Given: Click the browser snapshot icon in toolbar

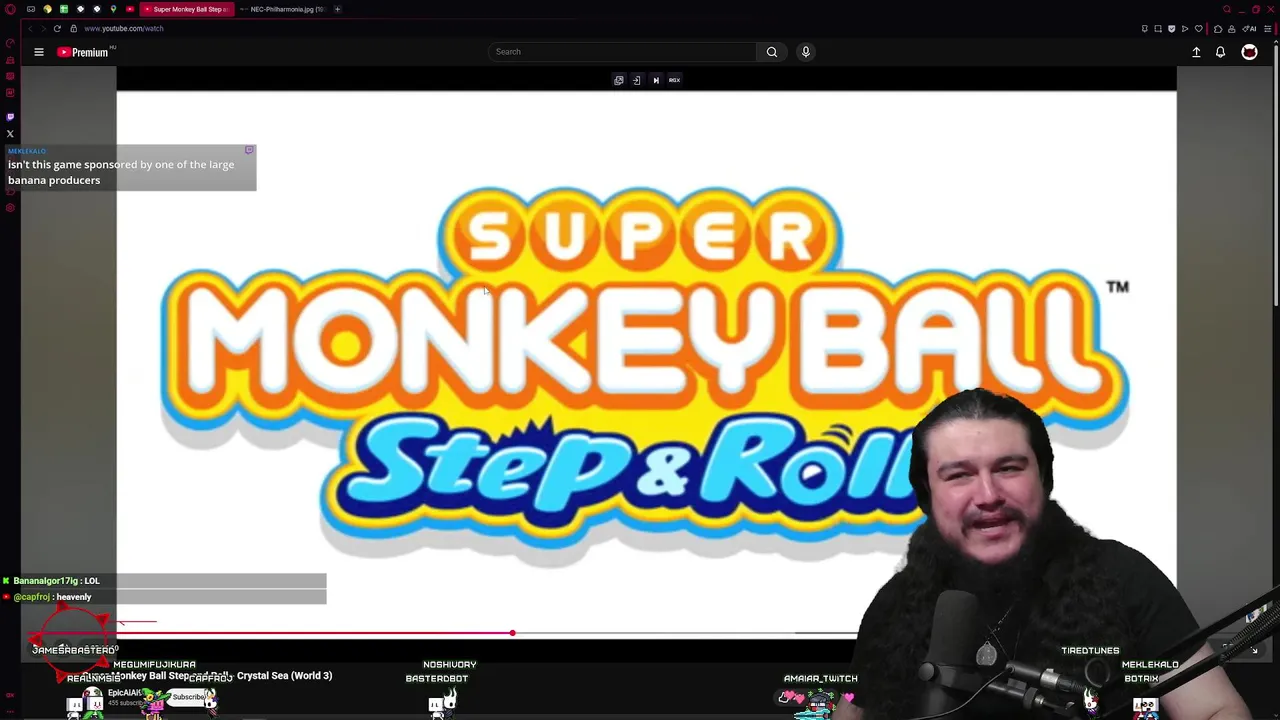Looking at the screenshot, I should tap(1158, 28).
